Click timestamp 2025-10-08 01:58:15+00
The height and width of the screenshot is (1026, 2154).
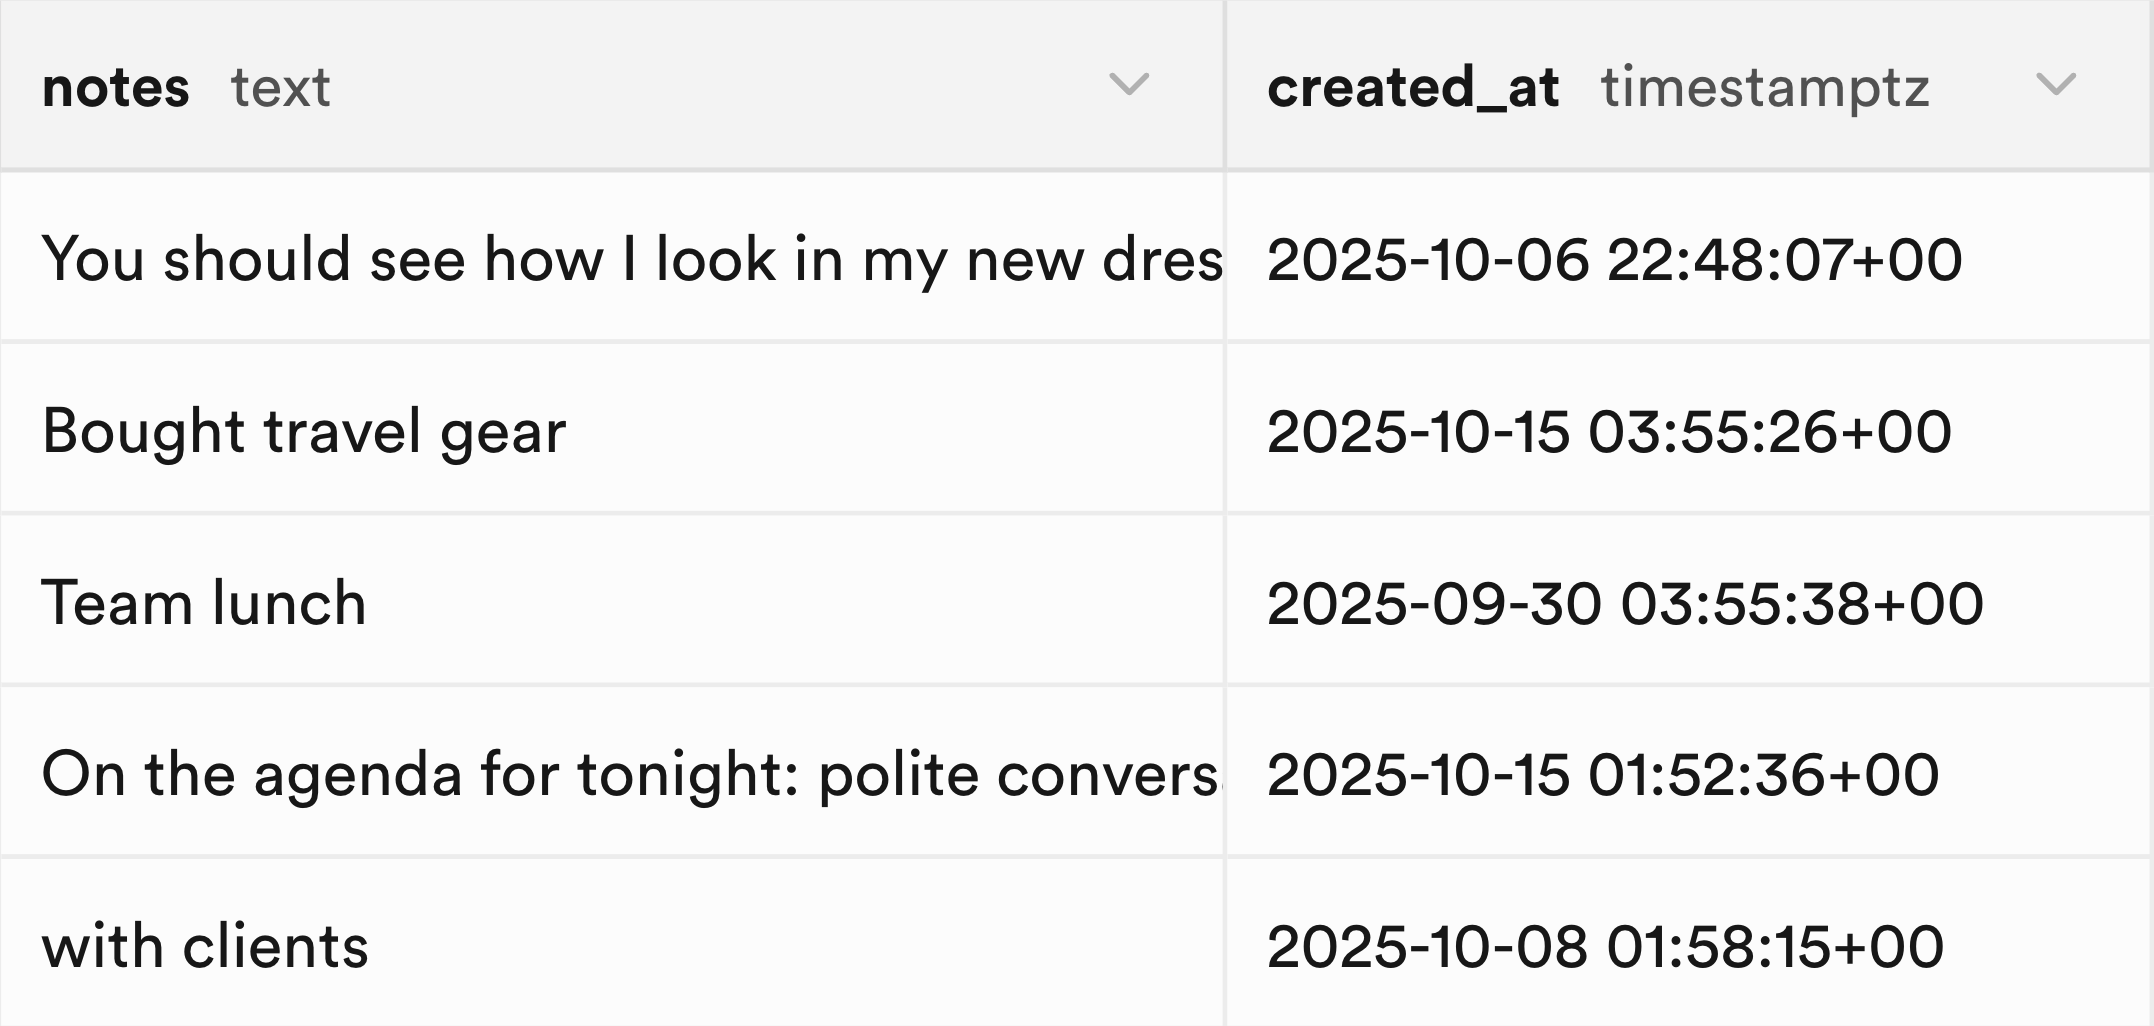pos(1604,946)
